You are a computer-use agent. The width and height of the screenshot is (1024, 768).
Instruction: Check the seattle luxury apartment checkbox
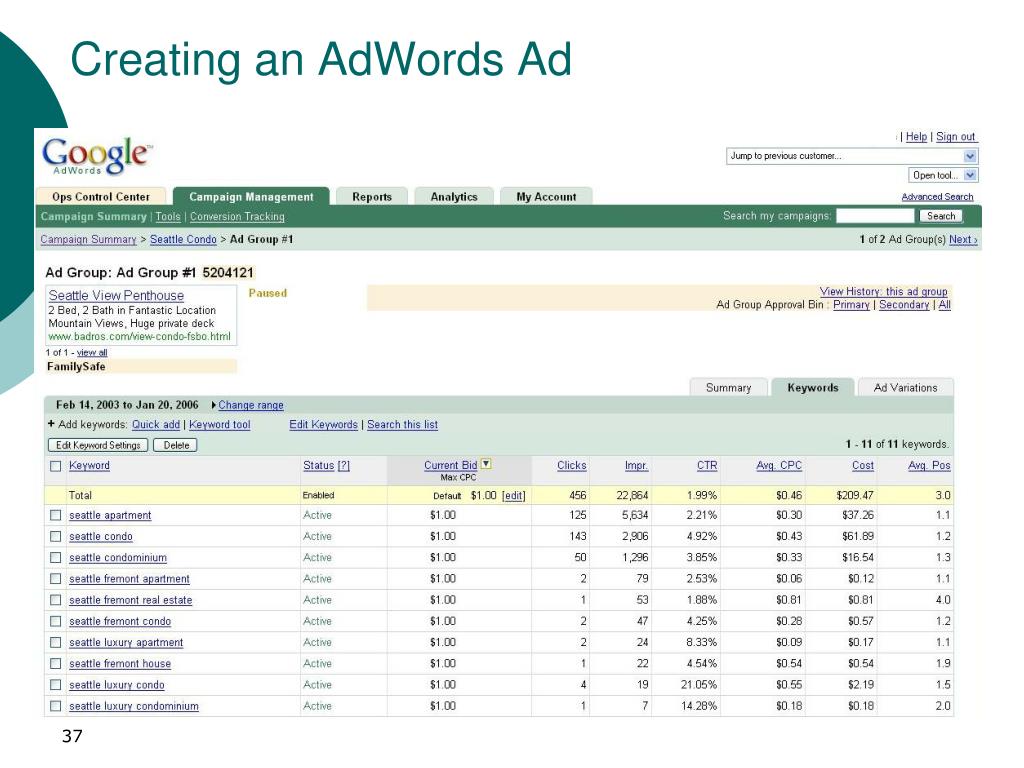pyautogui.click(x=56, y=643)
